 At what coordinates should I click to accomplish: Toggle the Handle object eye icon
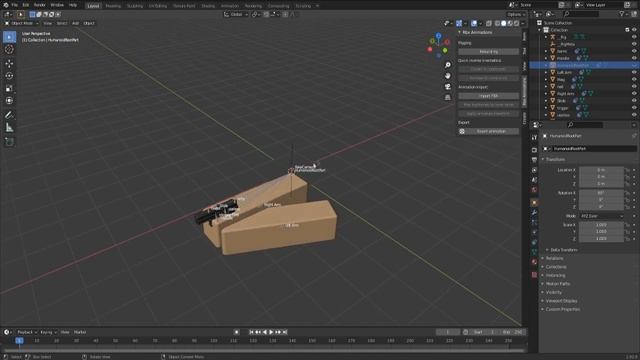(634, 58)
